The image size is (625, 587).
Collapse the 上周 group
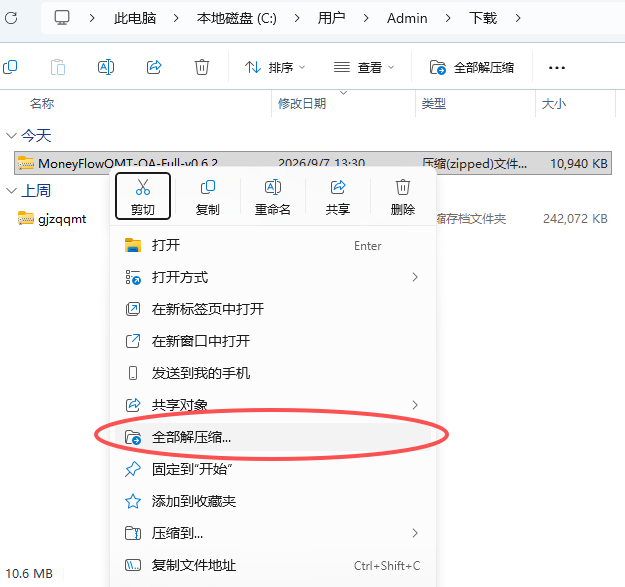(11, 191)
